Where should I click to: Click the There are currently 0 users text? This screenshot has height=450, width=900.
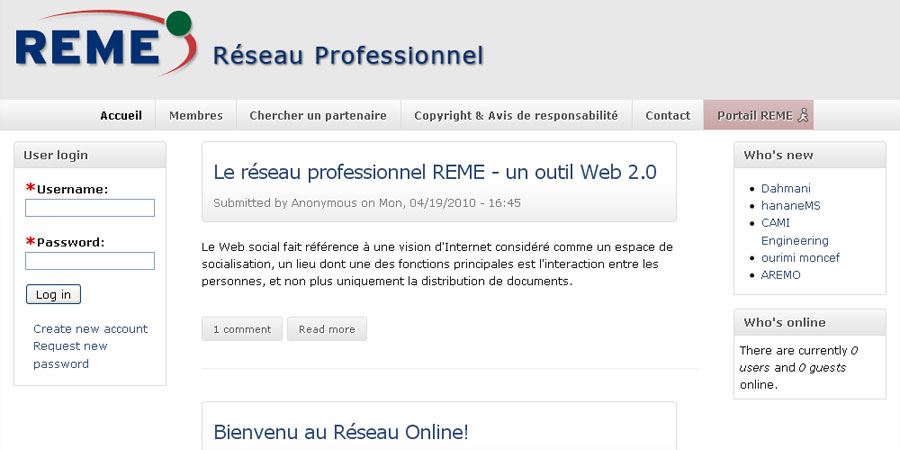point(798,367)
